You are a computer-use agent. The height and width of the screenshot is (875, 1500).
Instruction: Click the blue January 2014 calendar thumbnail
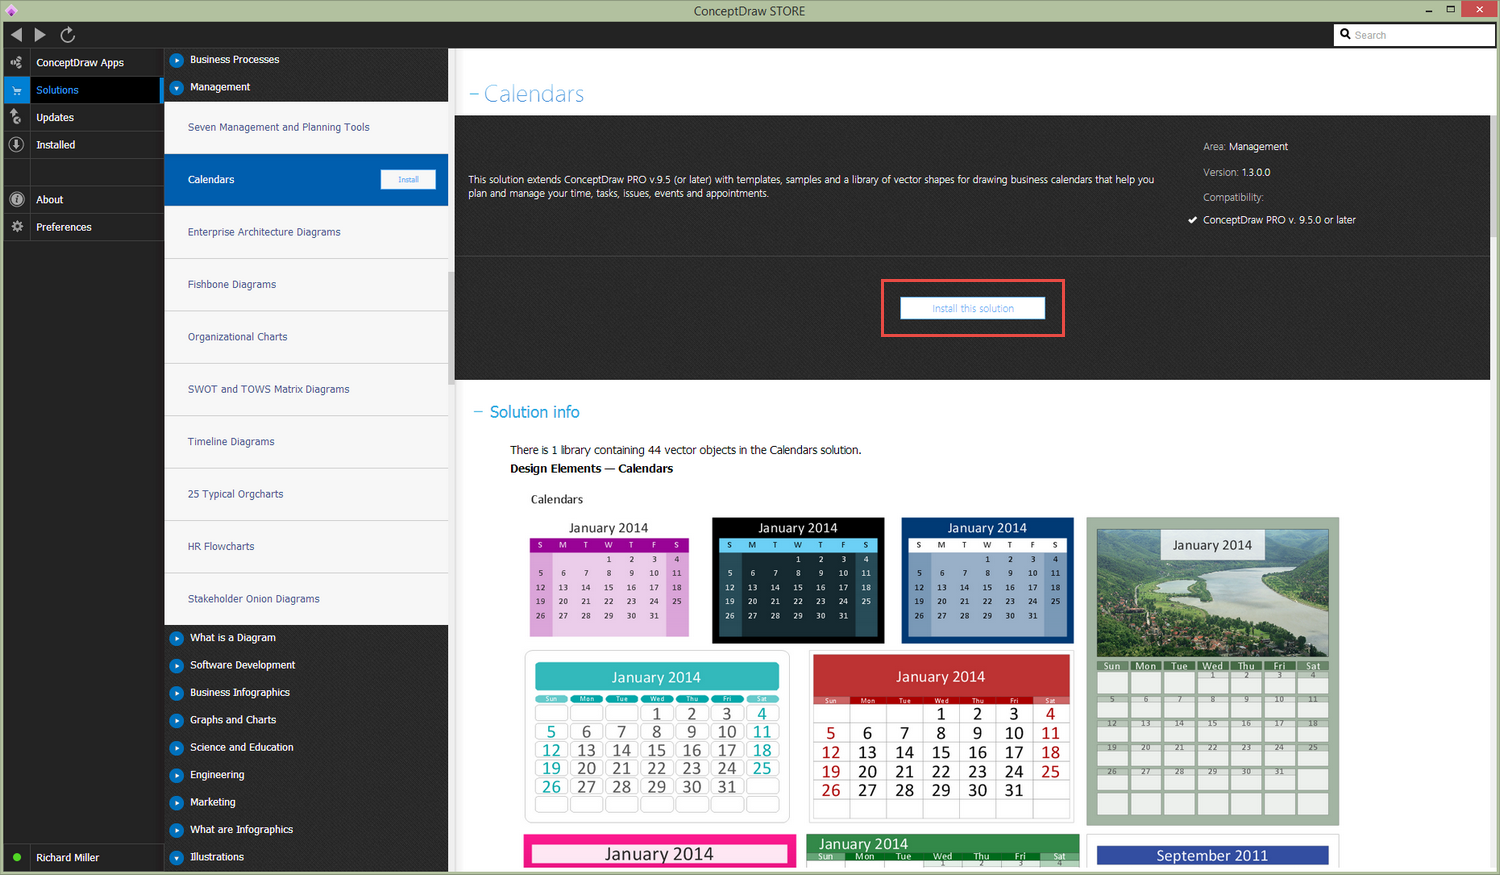(987, 580)
